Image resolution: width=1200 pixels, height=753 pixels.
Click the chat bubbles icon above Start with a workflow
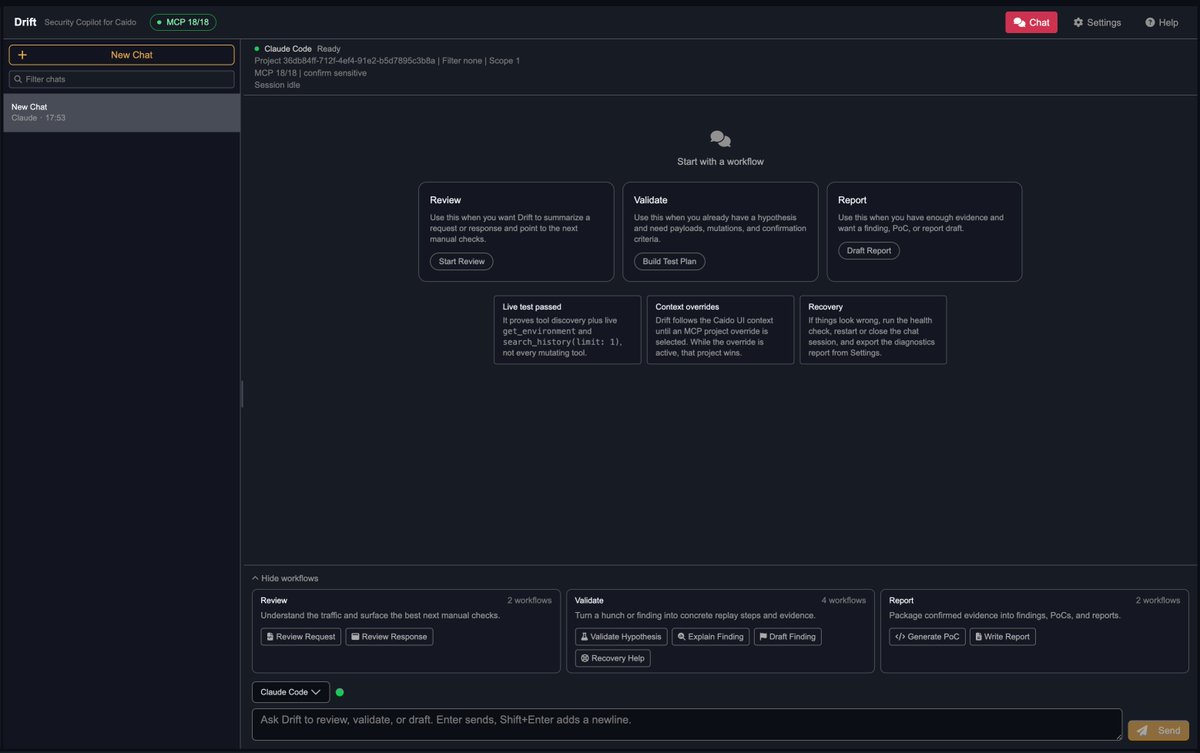click(720, 139)
